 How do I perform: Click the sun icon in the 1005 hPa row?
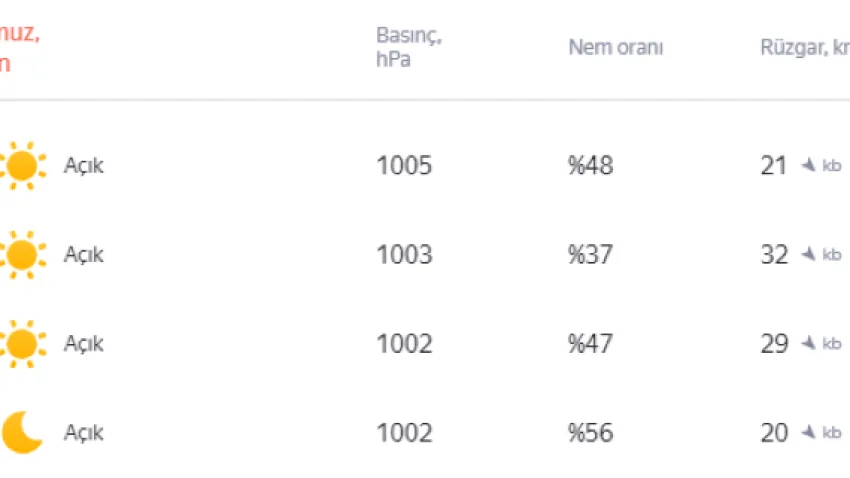(23, 166)
